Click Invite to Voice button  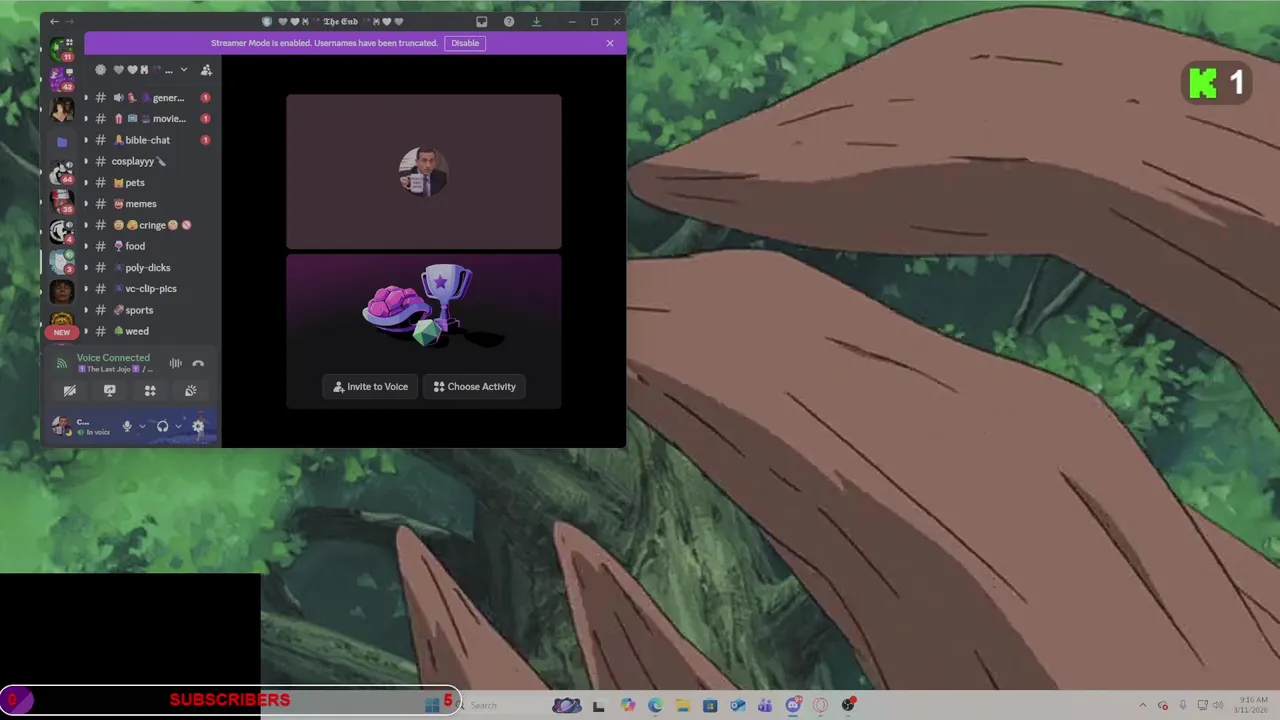point(370,387)
